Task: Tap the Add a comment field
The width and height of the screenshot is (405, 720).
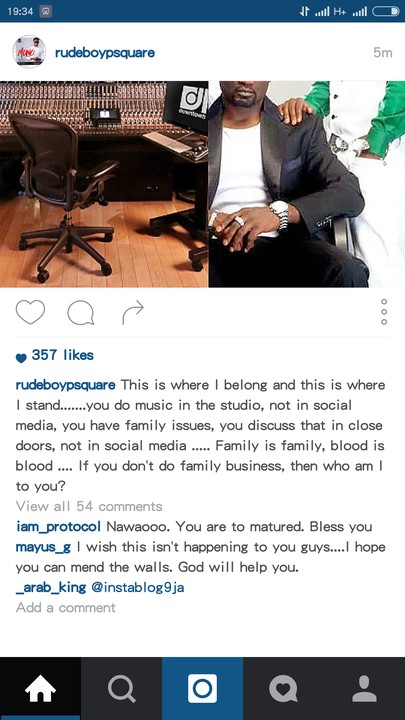Action: point(66,608)
